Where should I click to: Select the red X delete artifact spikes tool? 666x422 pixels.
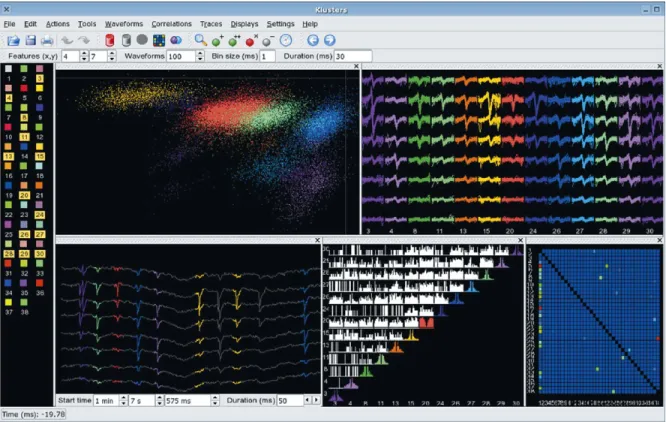coord(251,40)
